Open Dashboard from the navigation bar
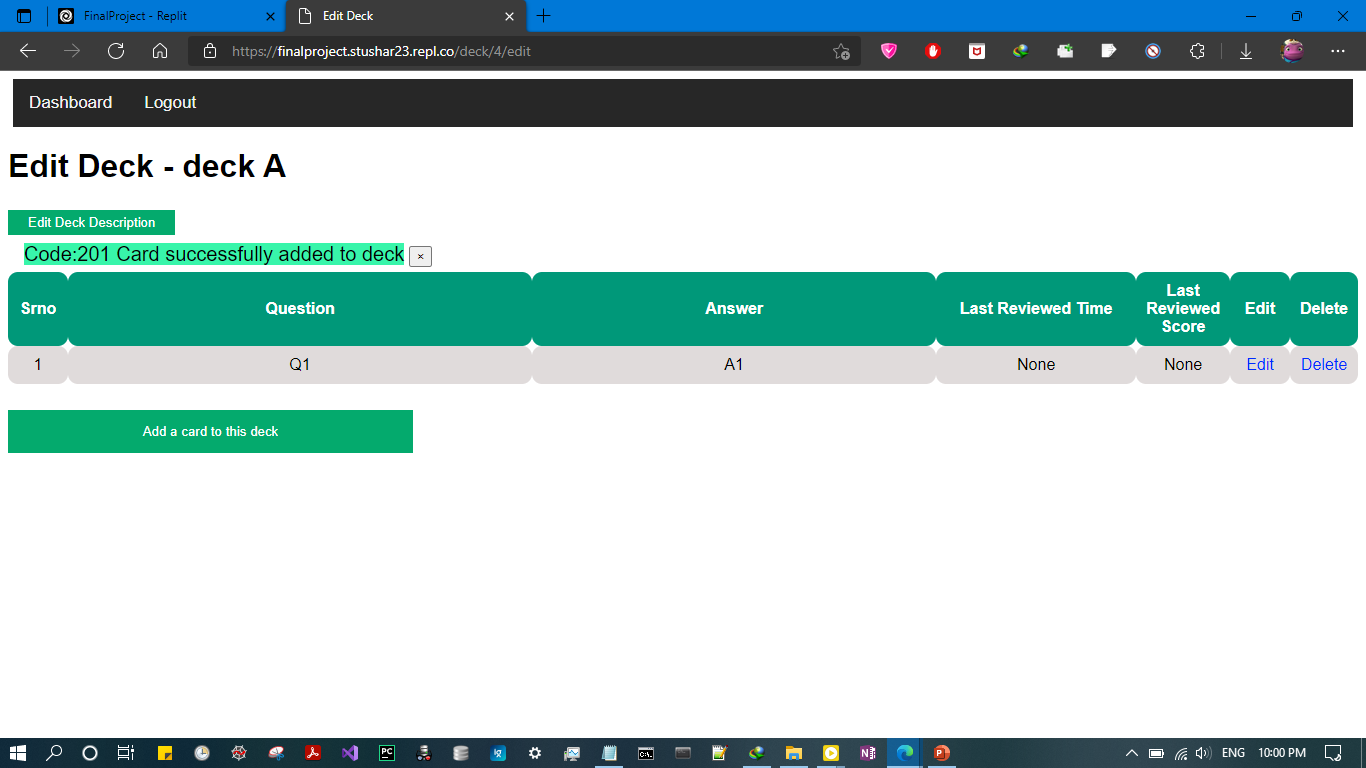The image size is (1366, 768). click(70, 102)
